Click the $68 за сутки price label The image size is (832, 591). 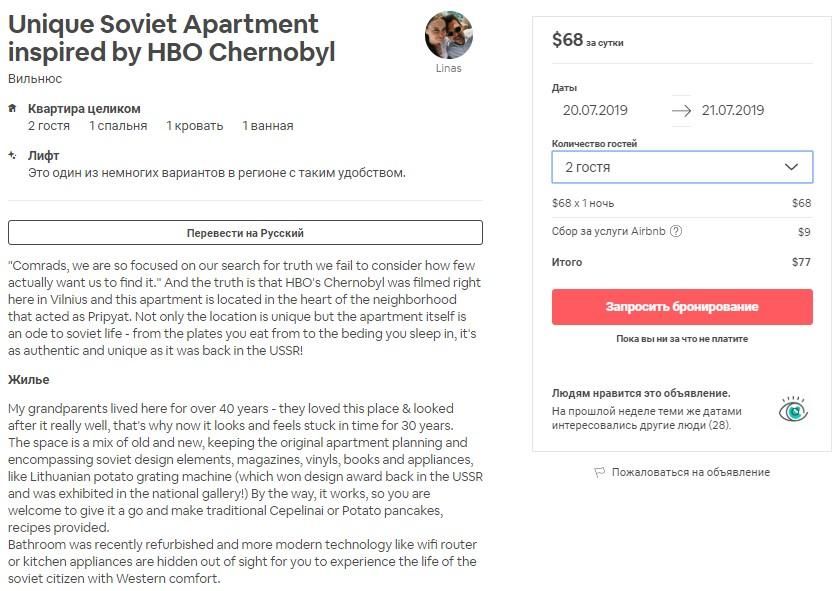(x=587, y=40)
